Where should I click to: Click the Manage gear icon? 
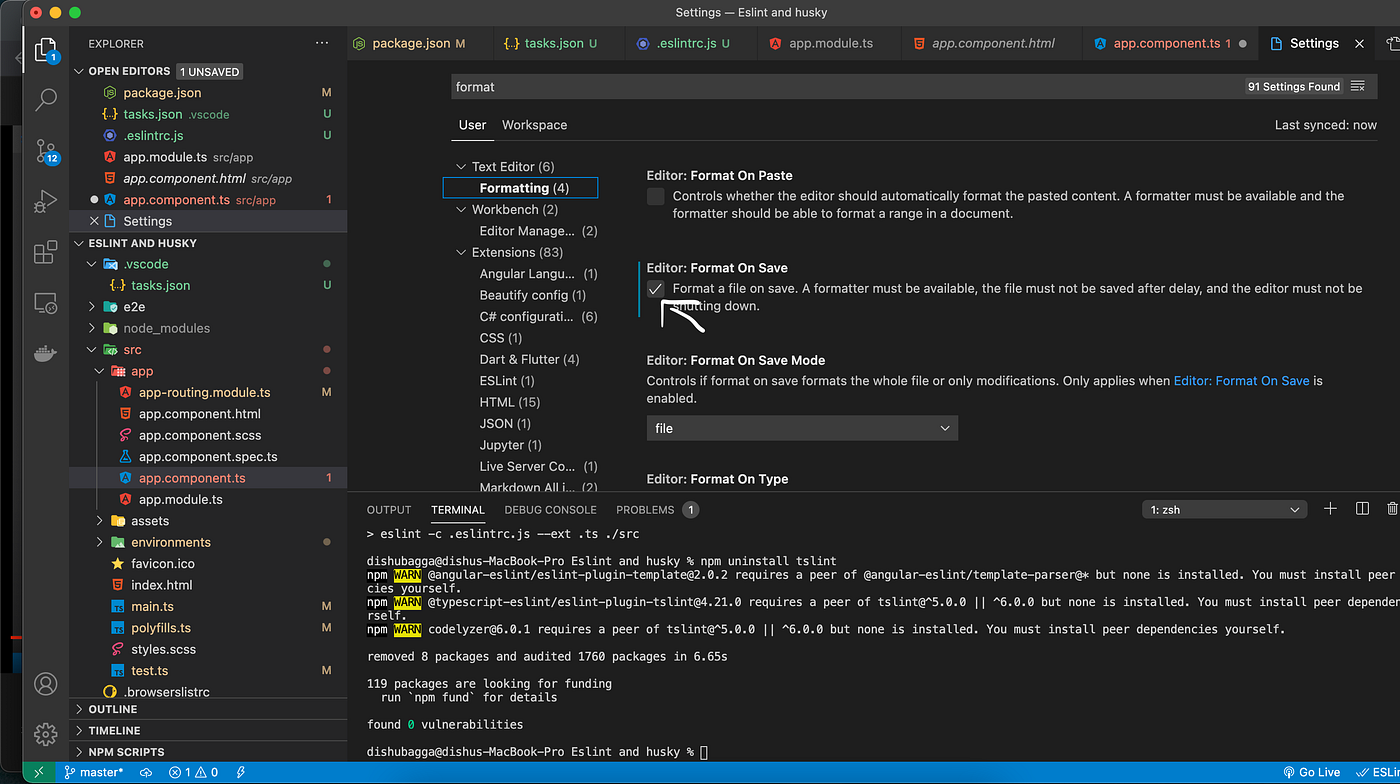pos(46,734)
